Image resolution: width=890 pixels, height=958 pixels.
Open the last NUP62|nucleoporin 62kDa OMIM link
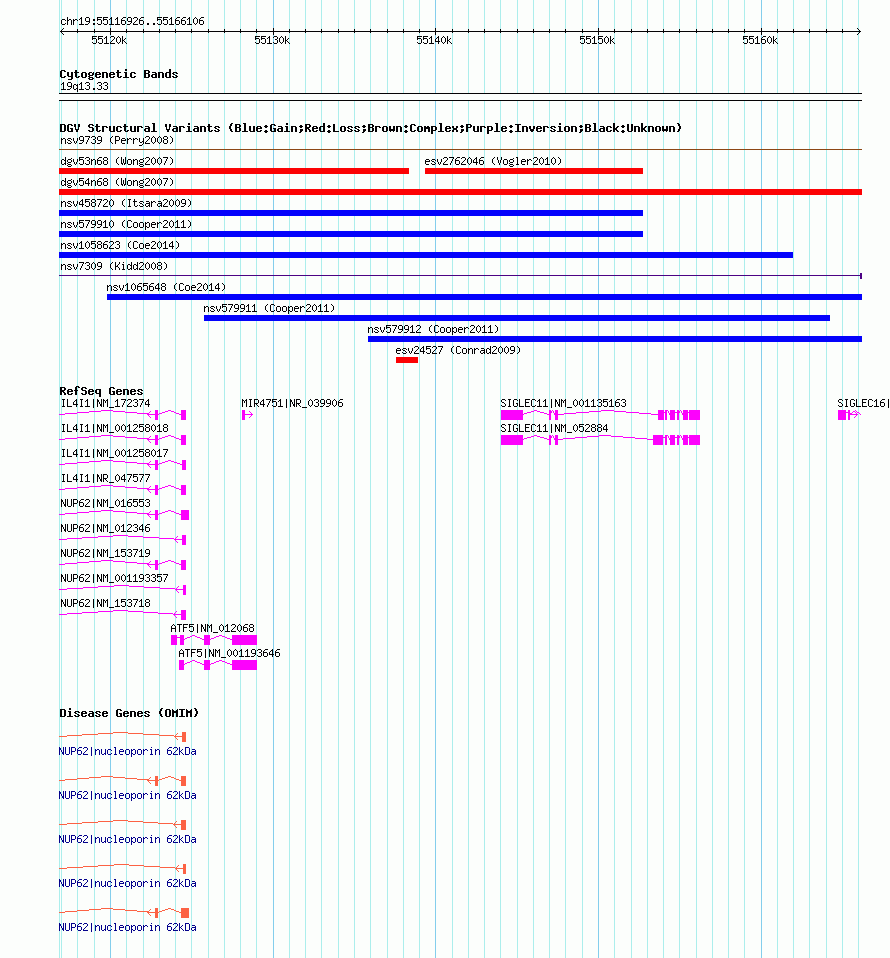pyautogui.click(x=127, y=927)
